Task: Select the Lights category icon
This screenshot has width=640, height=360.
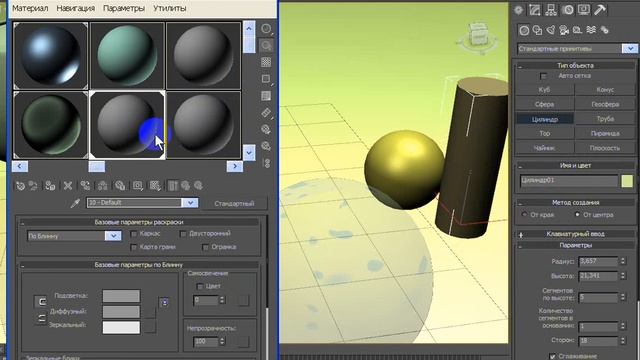Action: point(551,30)
